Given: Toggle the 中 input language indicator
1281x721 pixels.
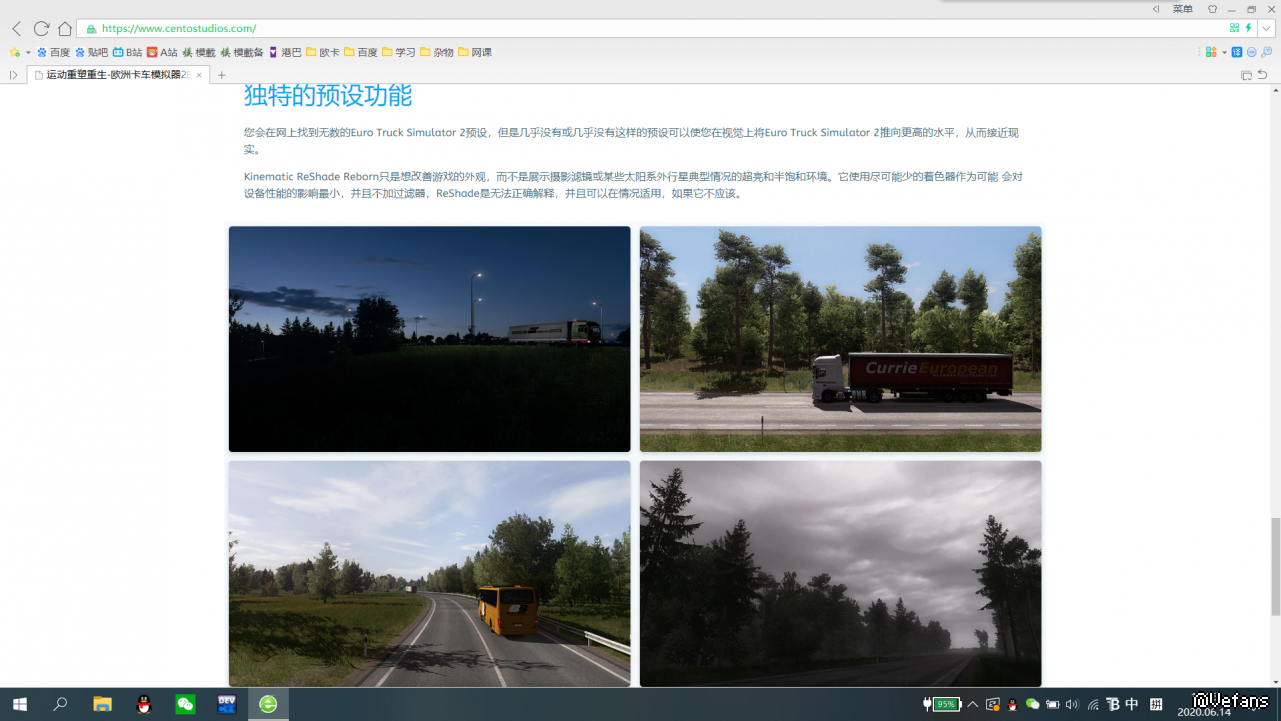Looking at the screenshot, I should coord(1132,704).
